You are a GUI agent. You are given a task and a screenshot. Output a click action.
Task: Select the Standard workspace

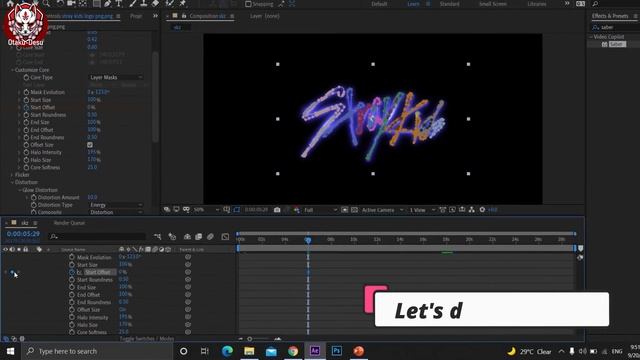click(x=449, y=4)
